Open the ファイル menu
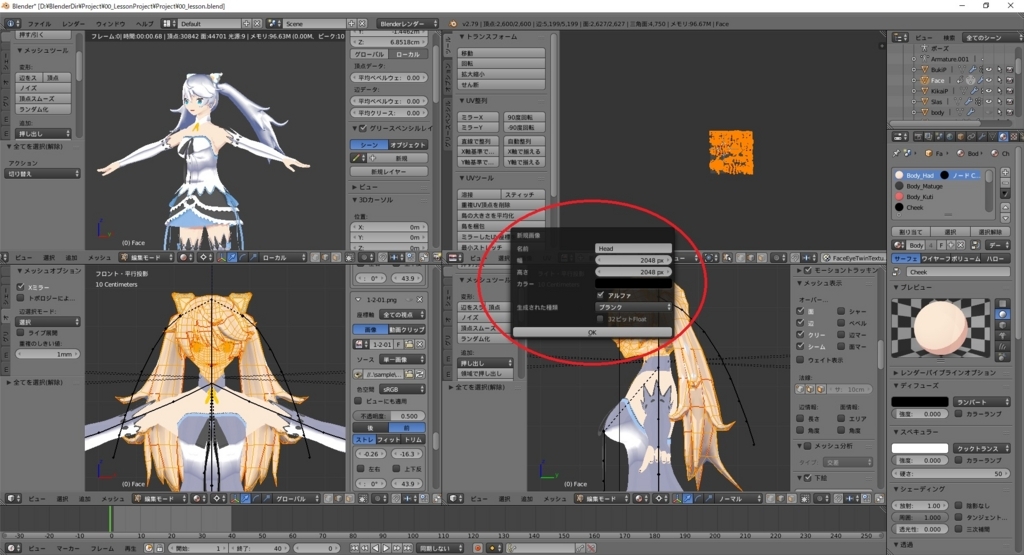This screenshot has width=1024, height=555. tap(39, 24)
